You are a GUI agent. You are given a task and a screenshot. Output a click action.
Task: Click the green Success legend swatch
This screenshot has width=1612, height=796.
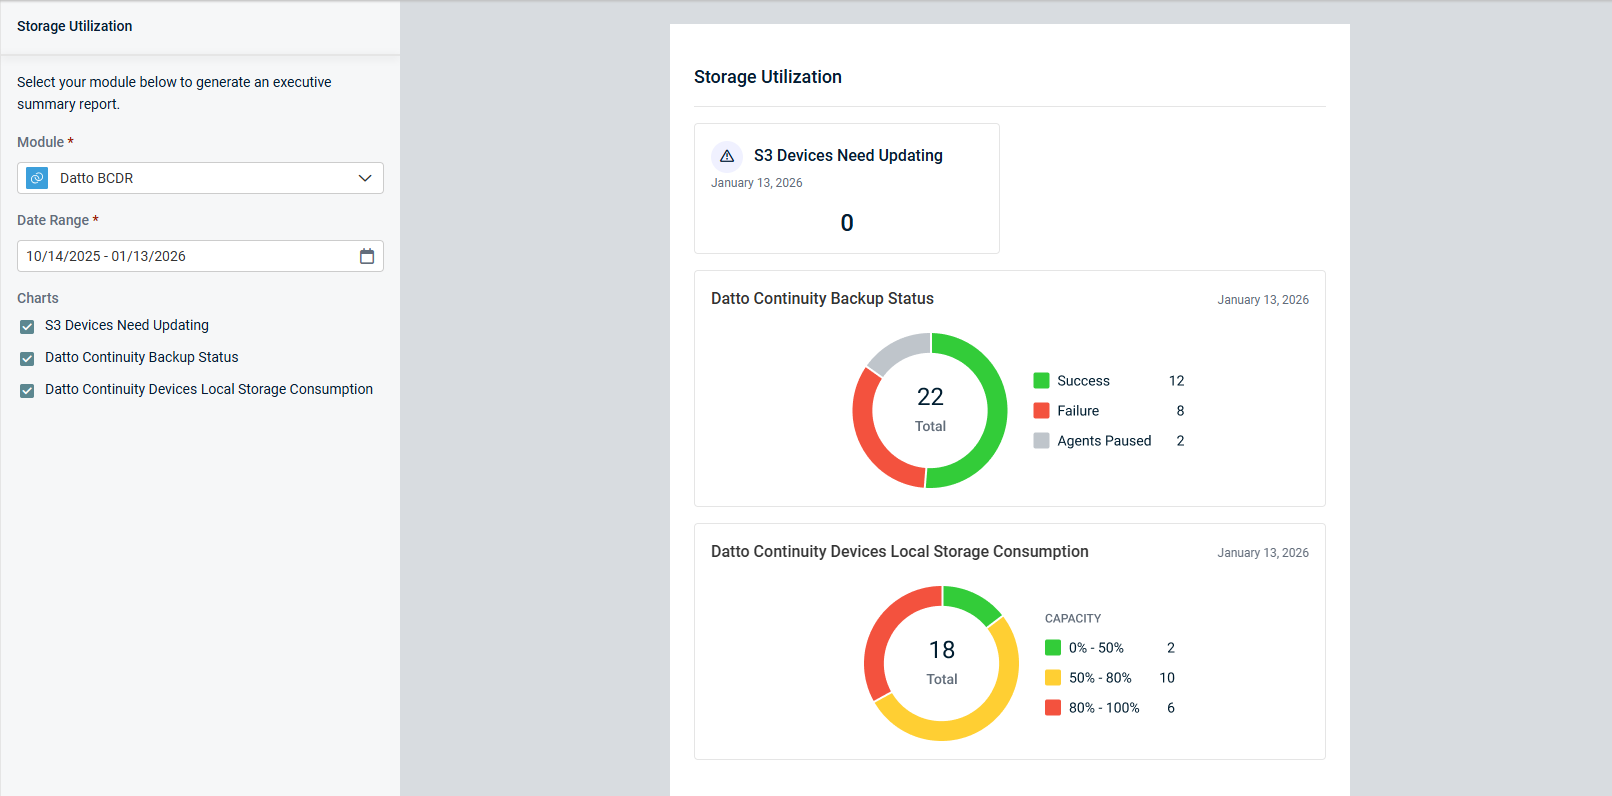(x=1041, y=381)
